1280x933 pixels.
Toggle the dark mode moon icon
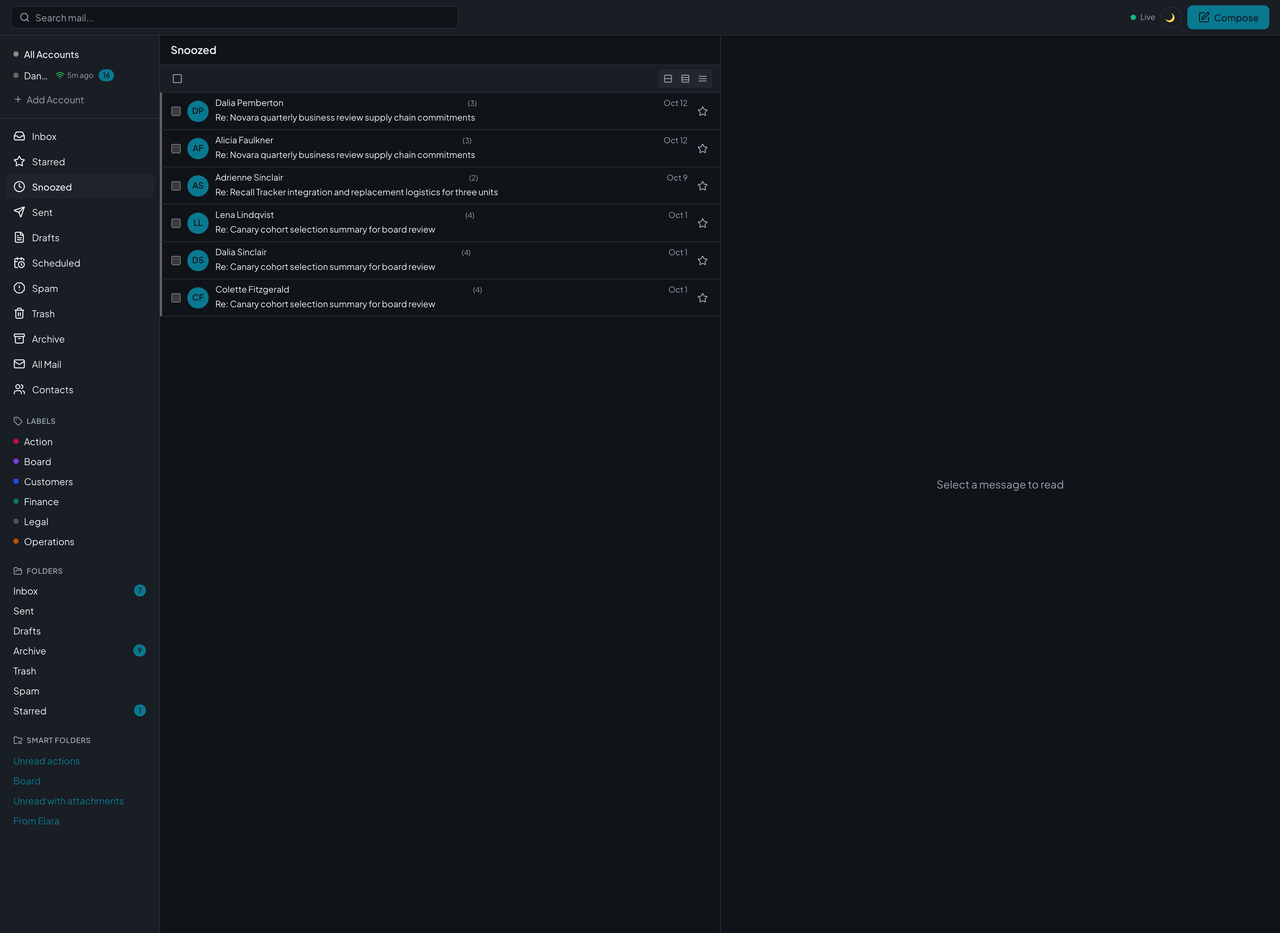pyautogui.click(x=1170, y=17)
